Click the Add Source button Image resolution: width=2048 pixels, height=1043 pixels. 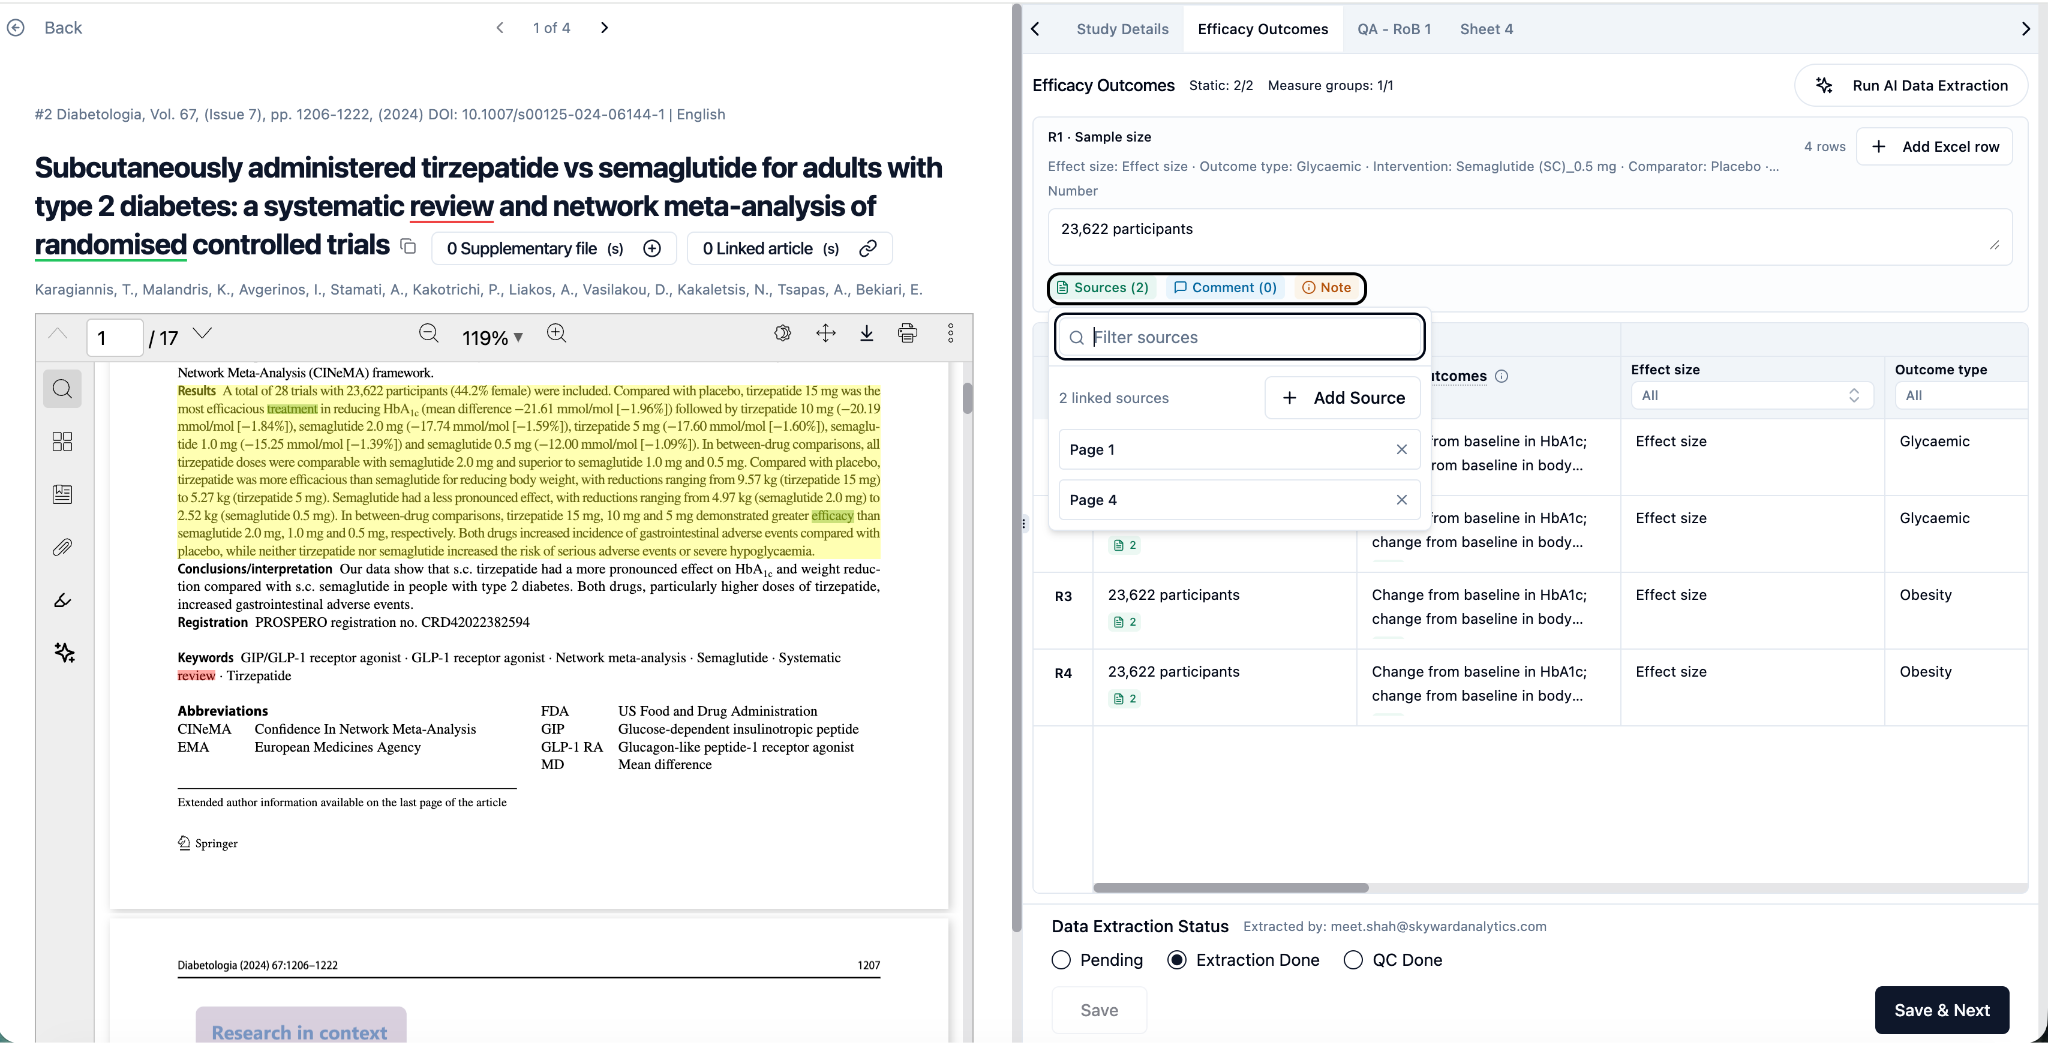[1343, 398]
